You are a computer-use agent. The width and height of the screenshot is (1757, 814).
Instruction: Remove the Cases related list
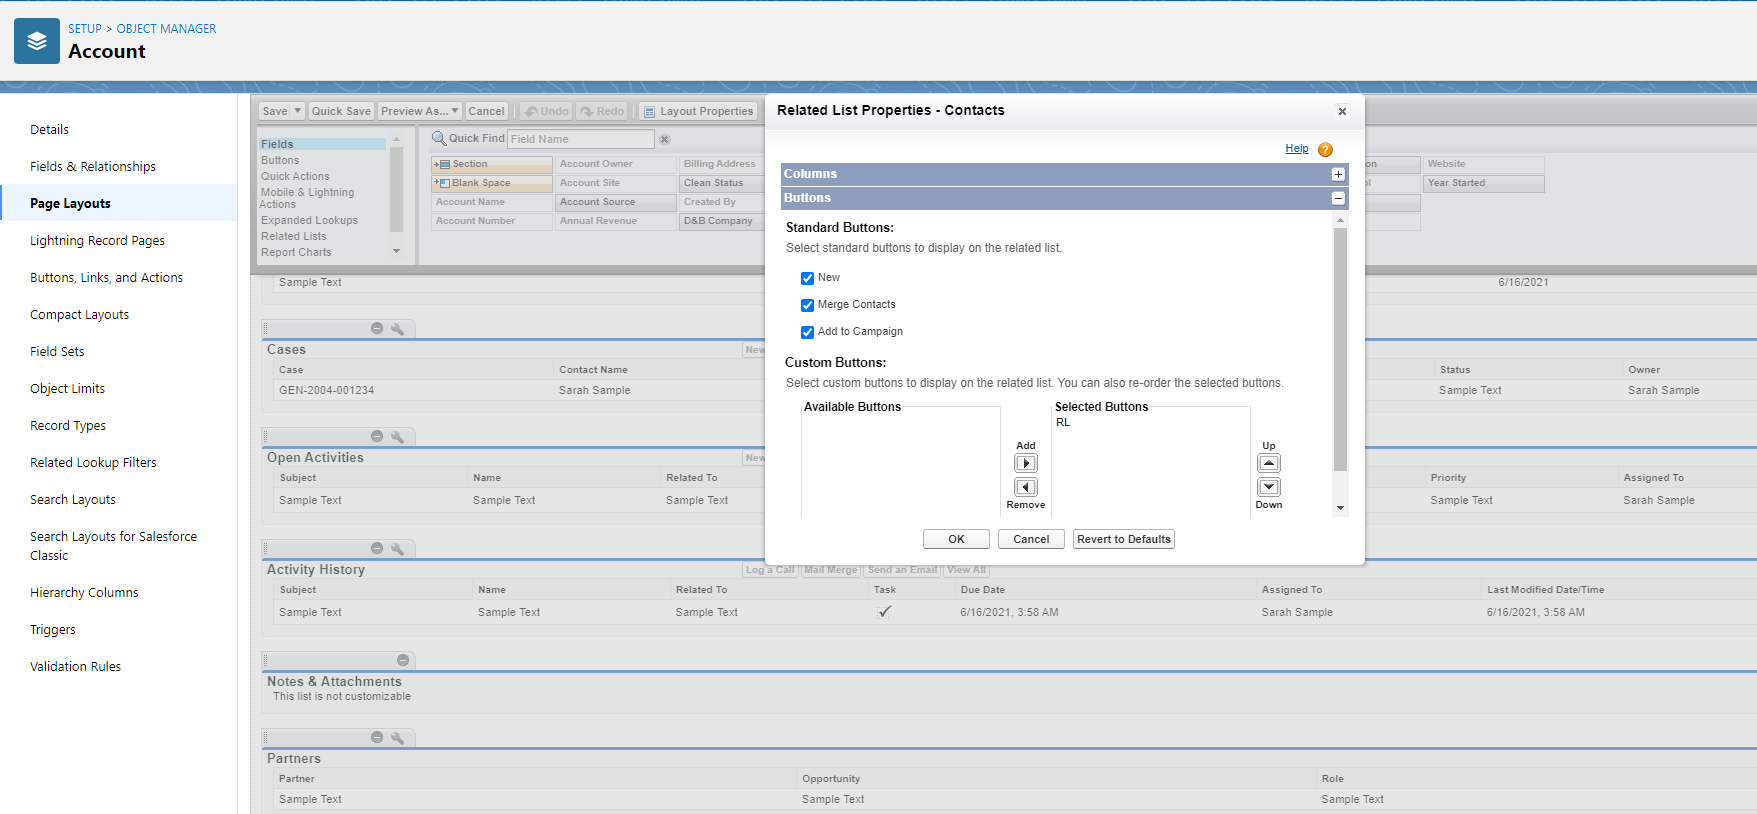pyautogui.click(x=377, y=328)
